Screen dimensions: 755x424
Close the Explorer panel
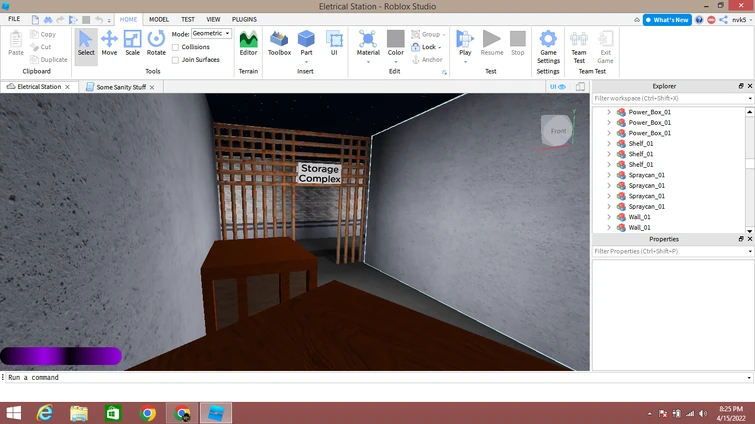coord(750,86)
